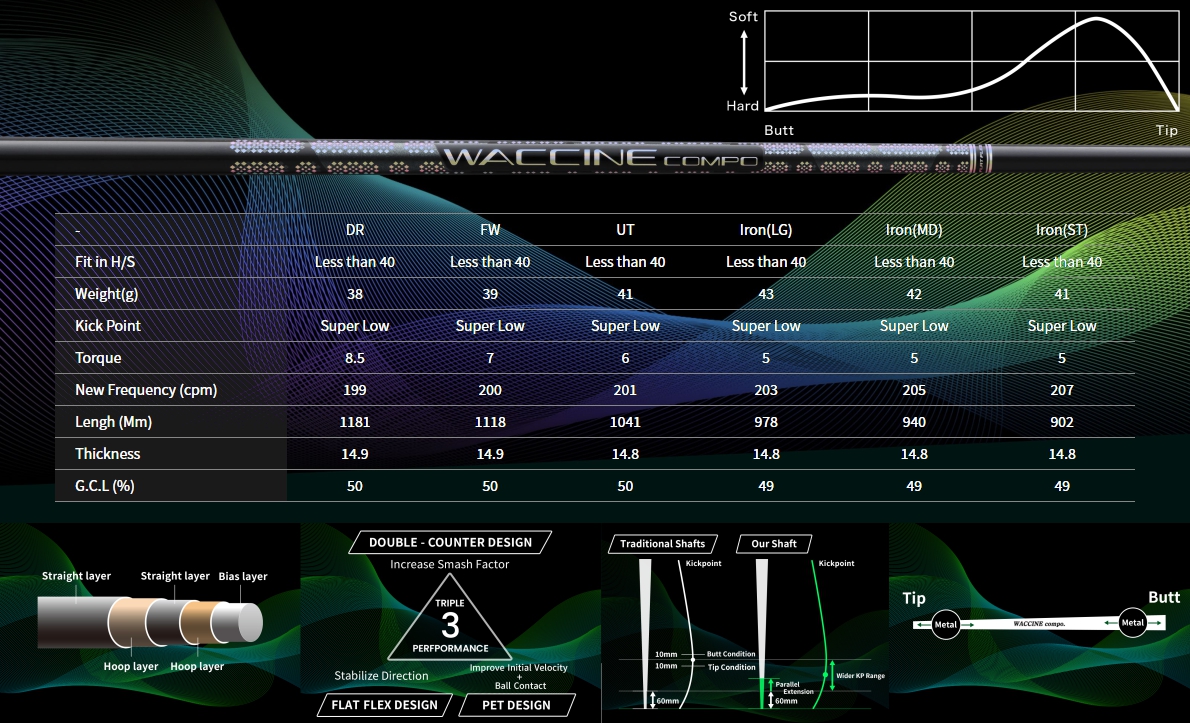This screenshot has width=1190, height=723.
Task: Click 'Increase Smash Factor' text
Action: coord(449,564)
